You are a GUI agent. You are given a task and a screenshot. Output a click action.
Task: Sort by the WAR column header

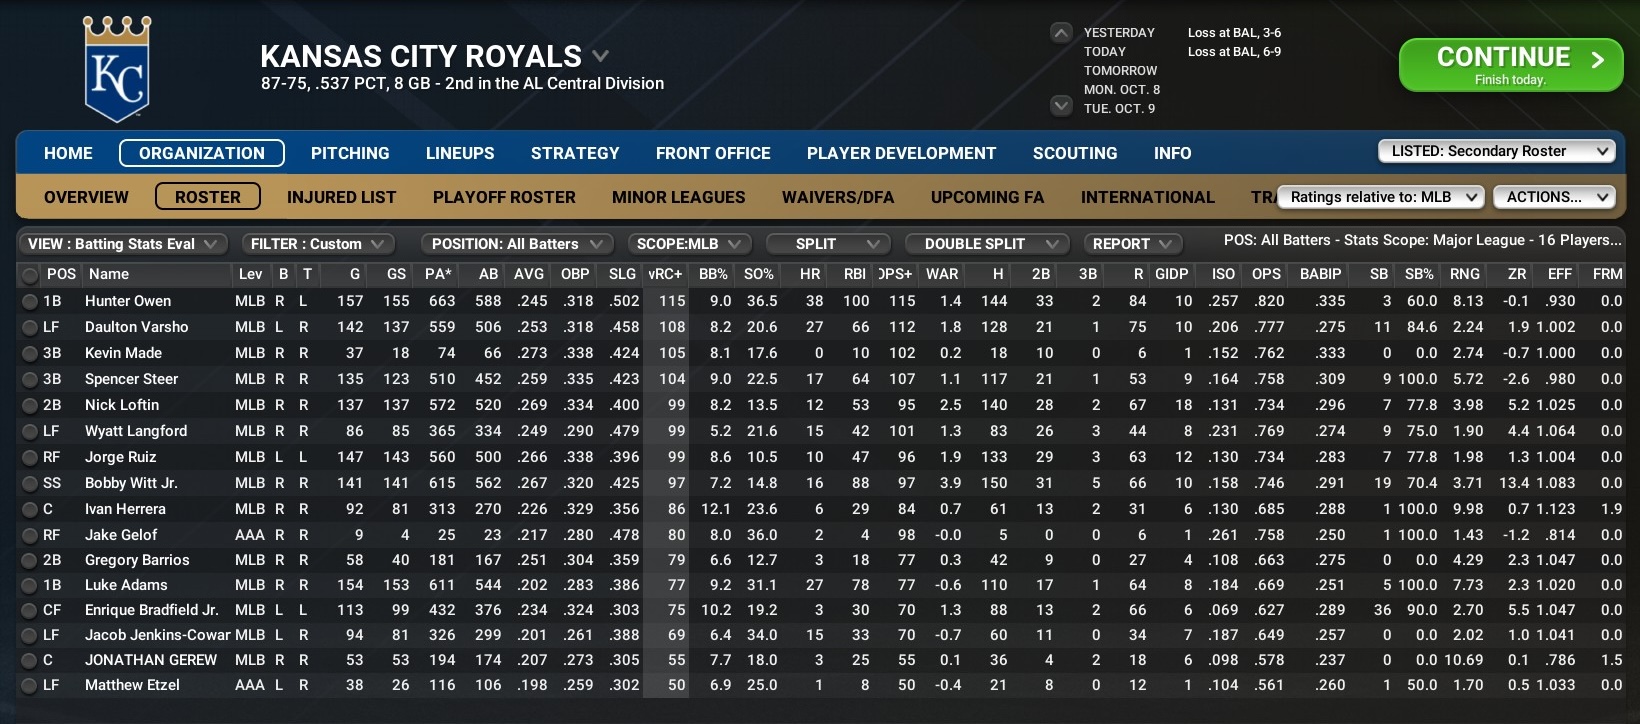pyautogui.click(x=942, y=274)
